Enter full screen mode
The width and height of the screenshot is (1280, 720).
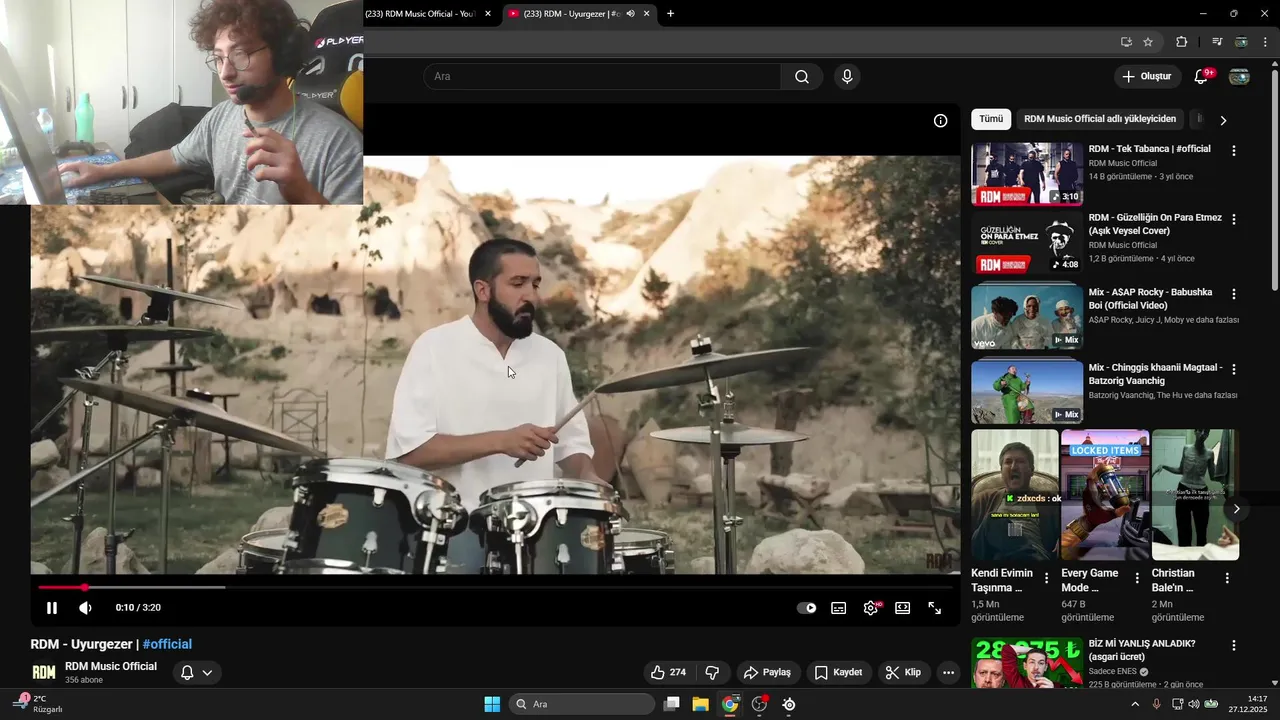click(x=935, y=608)
